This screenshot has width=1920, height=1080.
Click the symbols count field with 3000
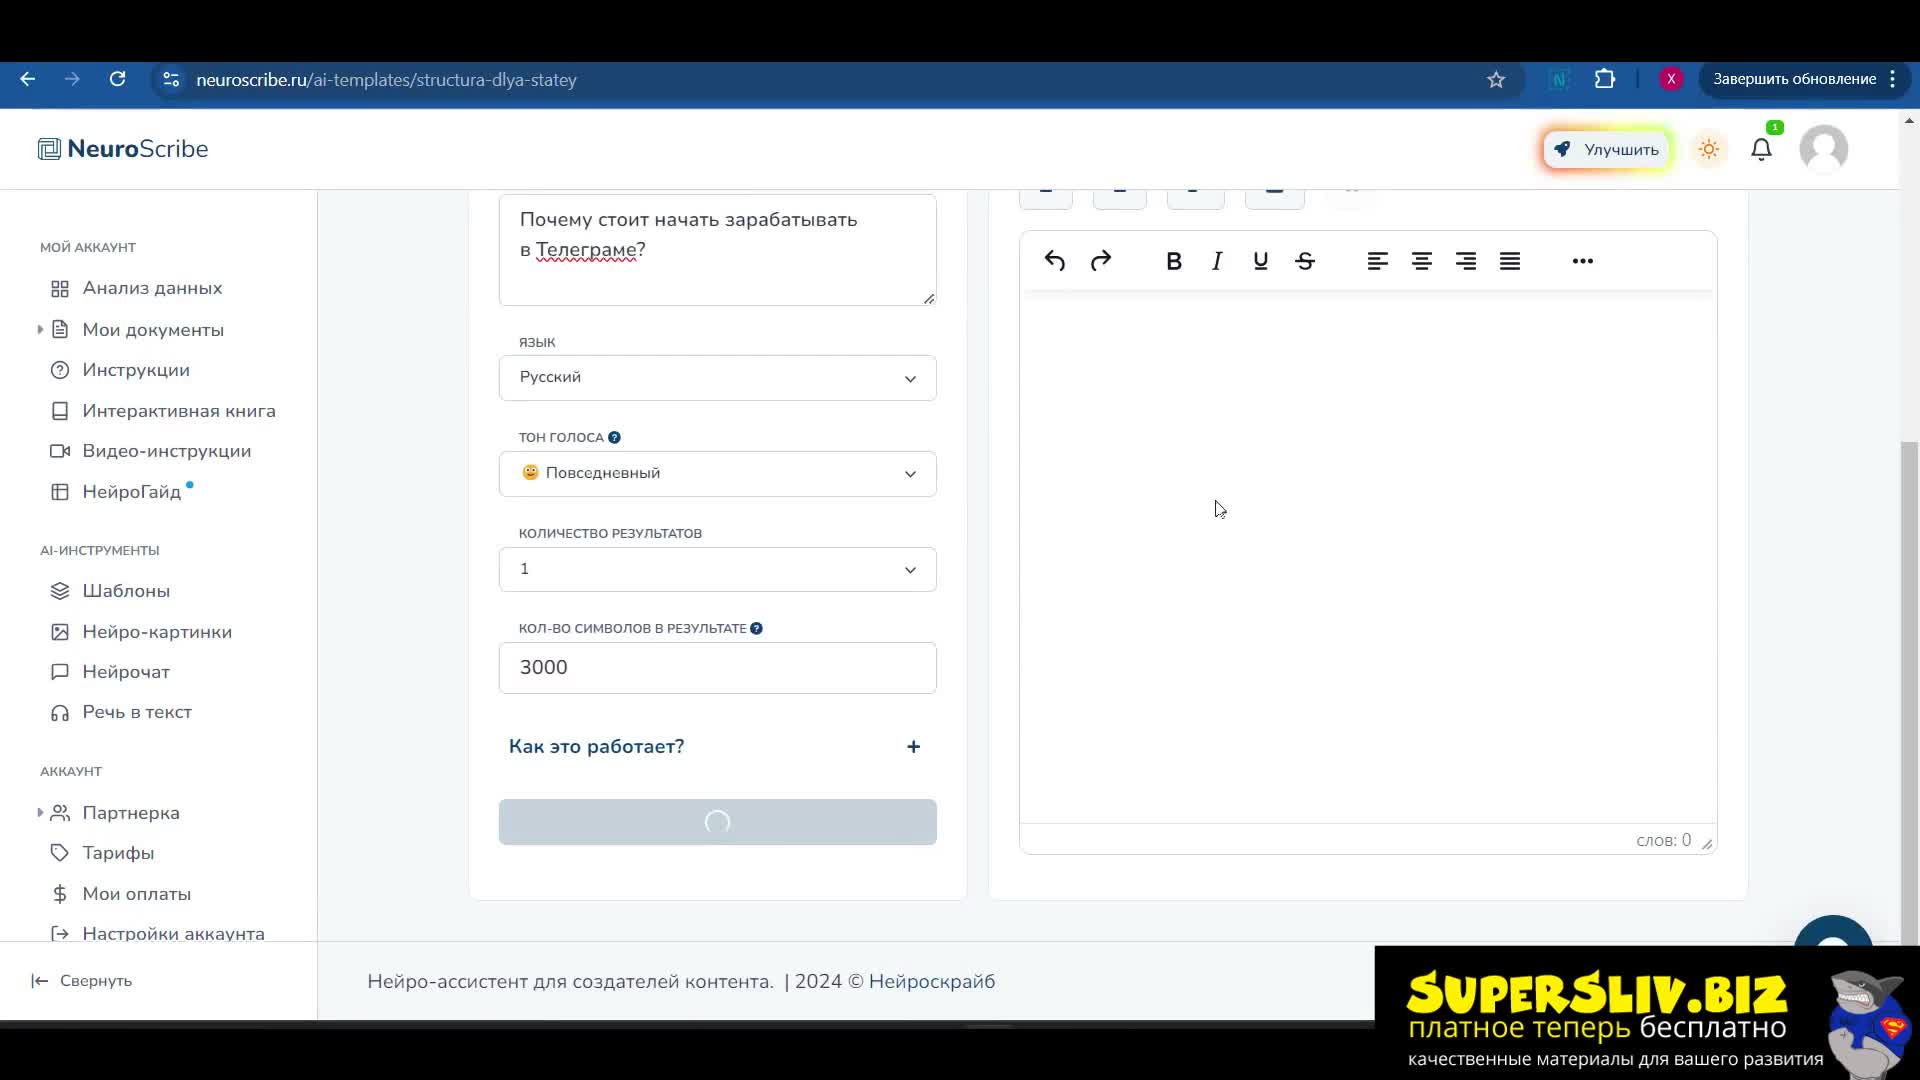(717, 668)
